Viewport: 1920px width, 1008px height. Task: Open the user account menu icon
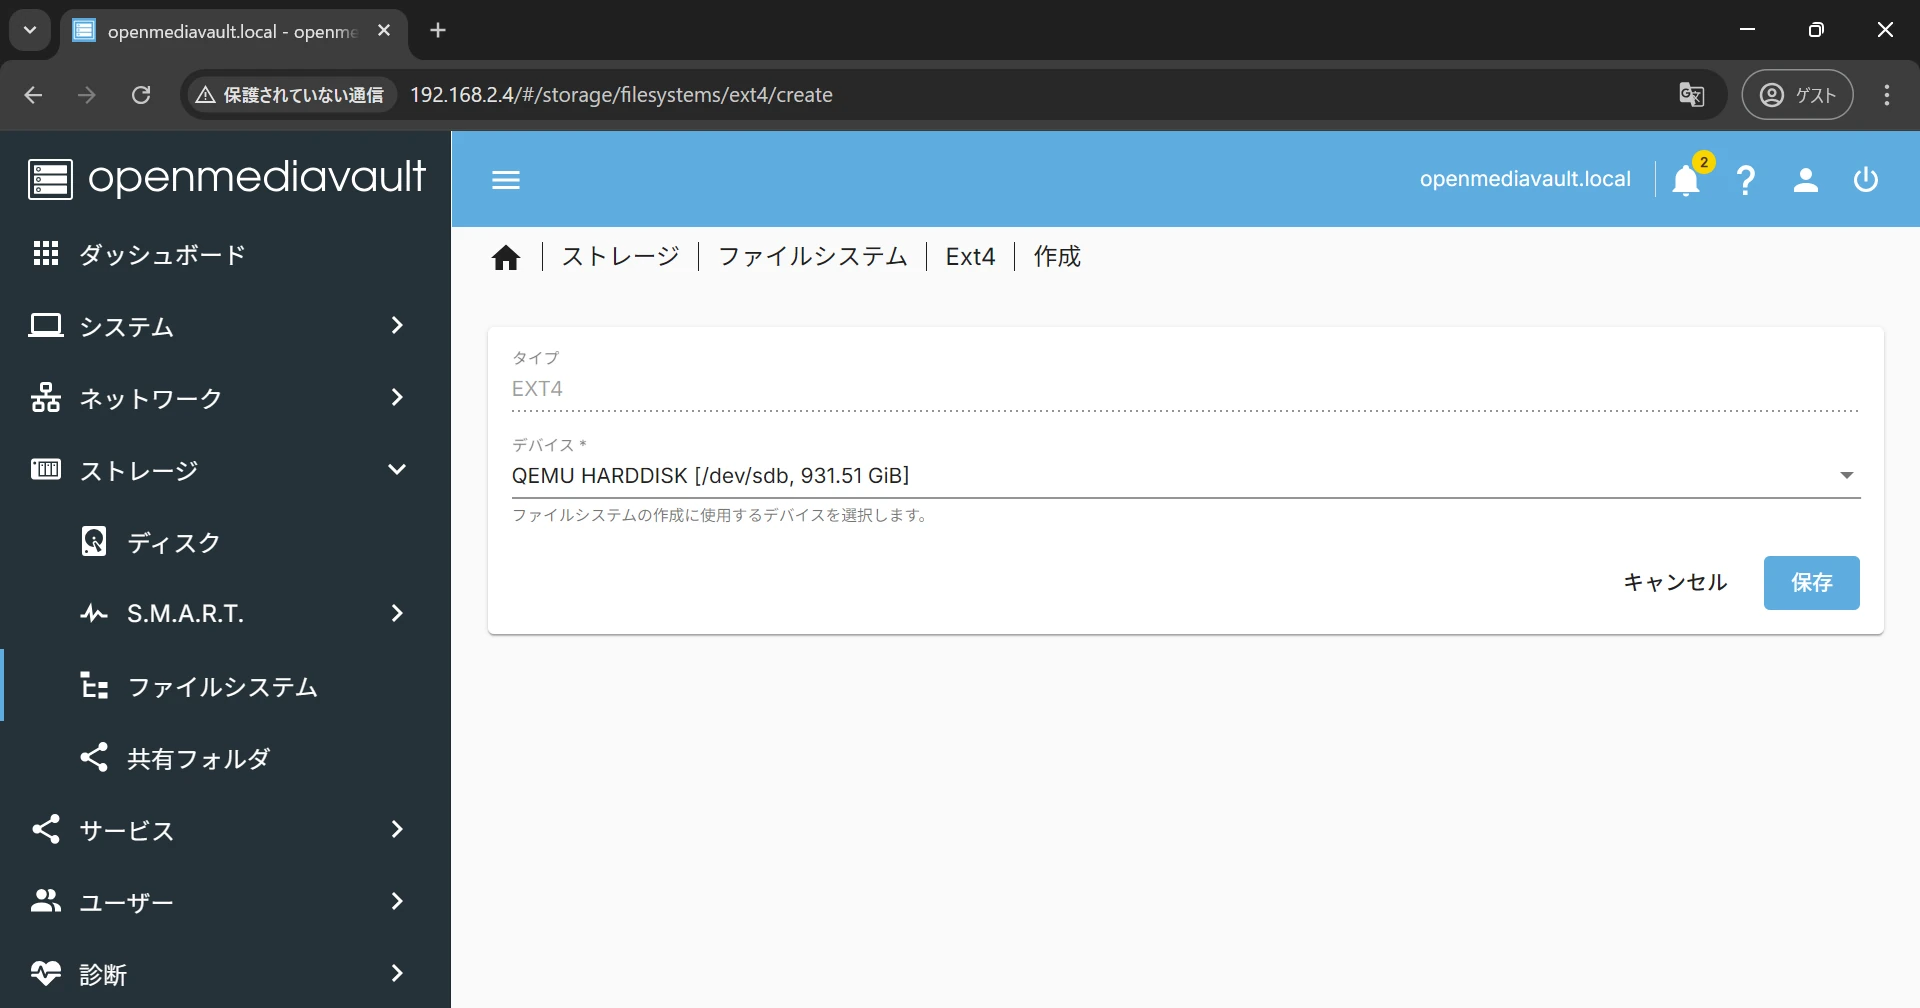point(1805,180)
